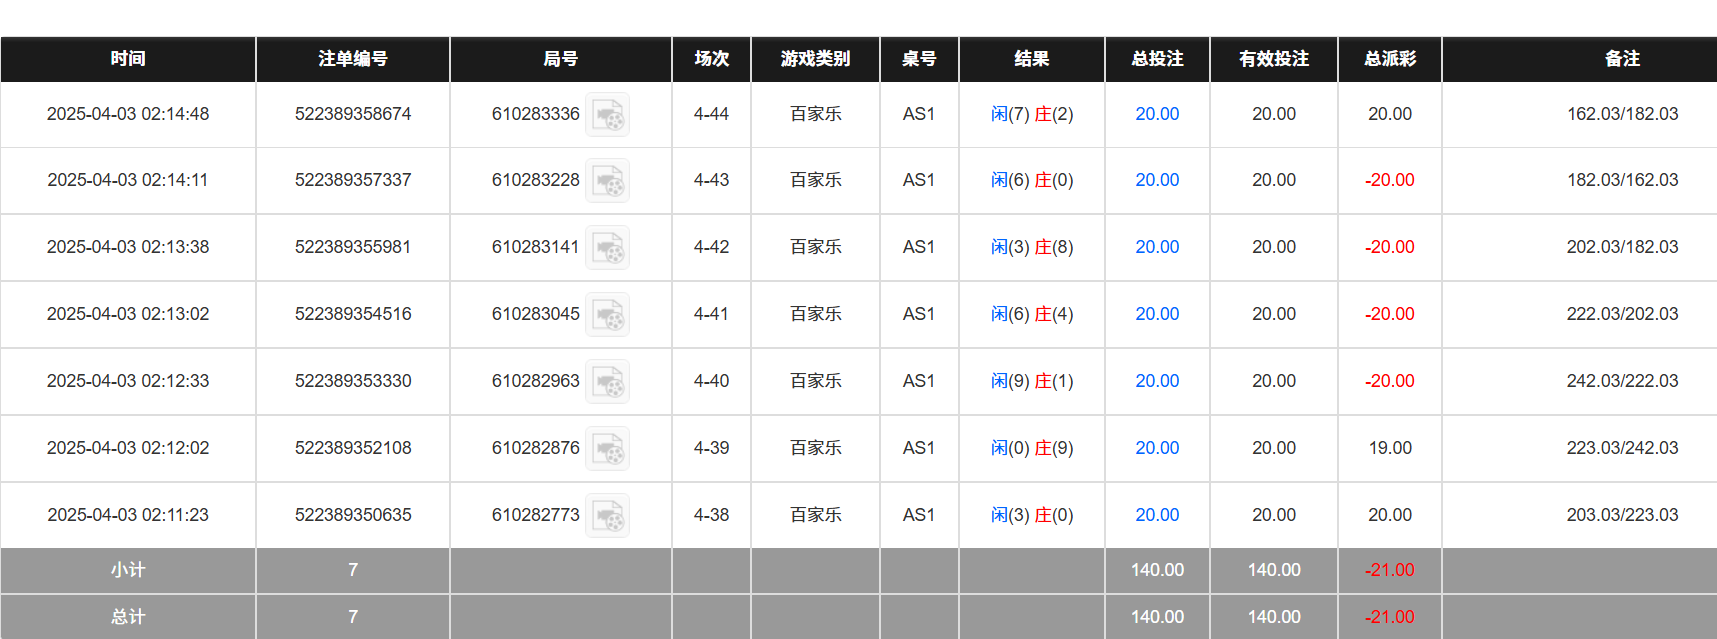1717x639 pixels.
Task: Select the 时间 column header
Action: pyautogui.click(x=128, y=59)
